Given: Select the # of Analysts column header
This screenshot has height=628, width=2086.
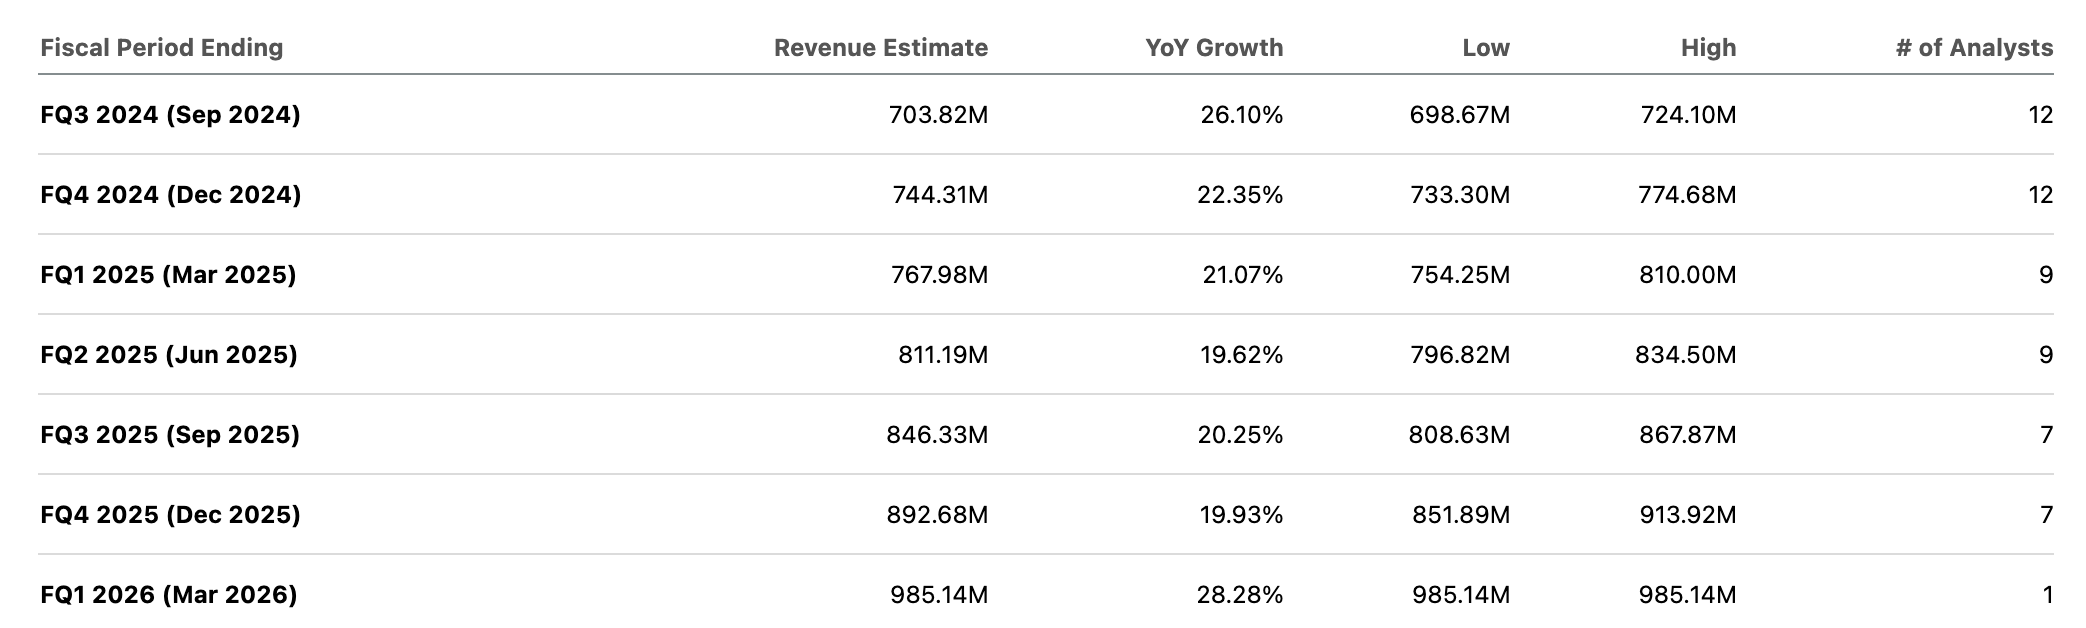Looking at the screenshot, I should (1973, 48).
